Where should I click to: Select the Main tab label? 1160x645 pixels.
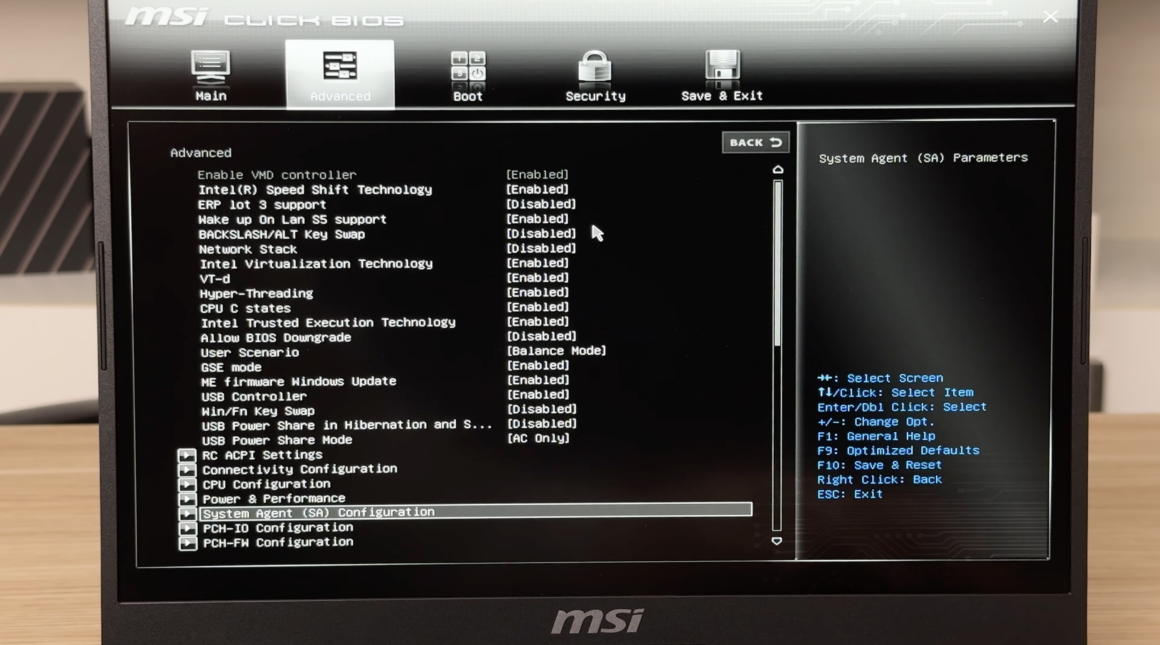(211, 96)
